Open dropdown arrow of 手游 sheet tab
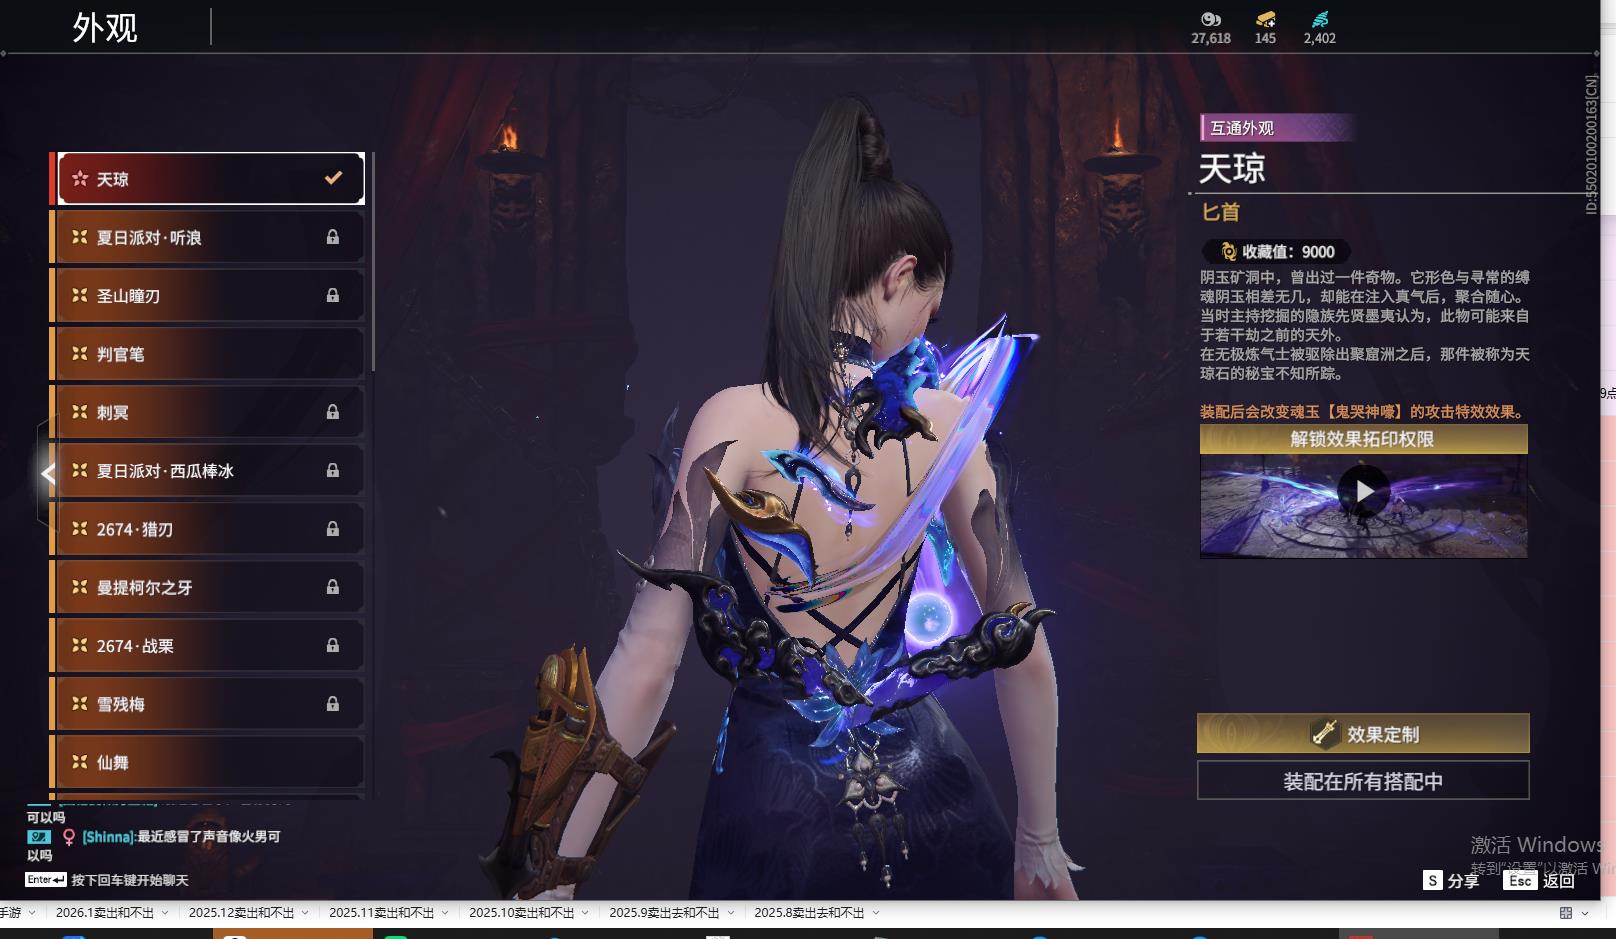 [32, 913]
